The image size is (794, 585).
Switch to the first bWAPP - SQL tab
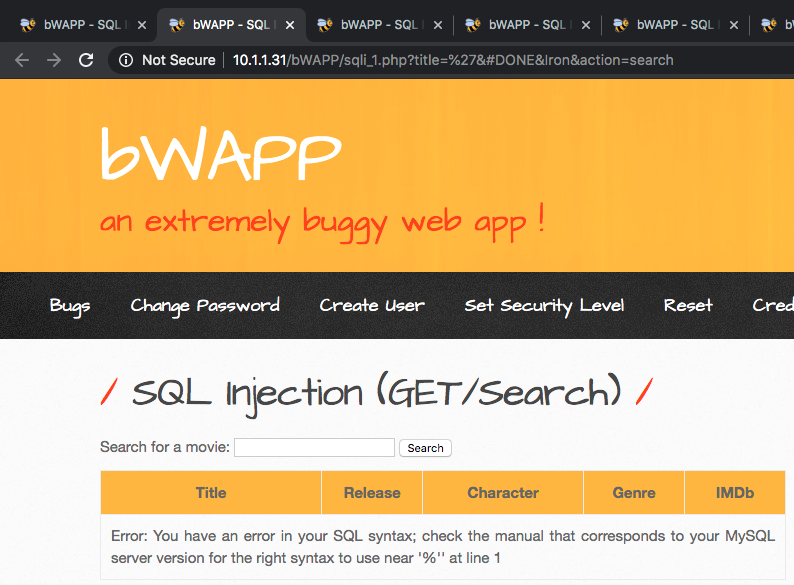pyautogui.click(x=82, y=25)
